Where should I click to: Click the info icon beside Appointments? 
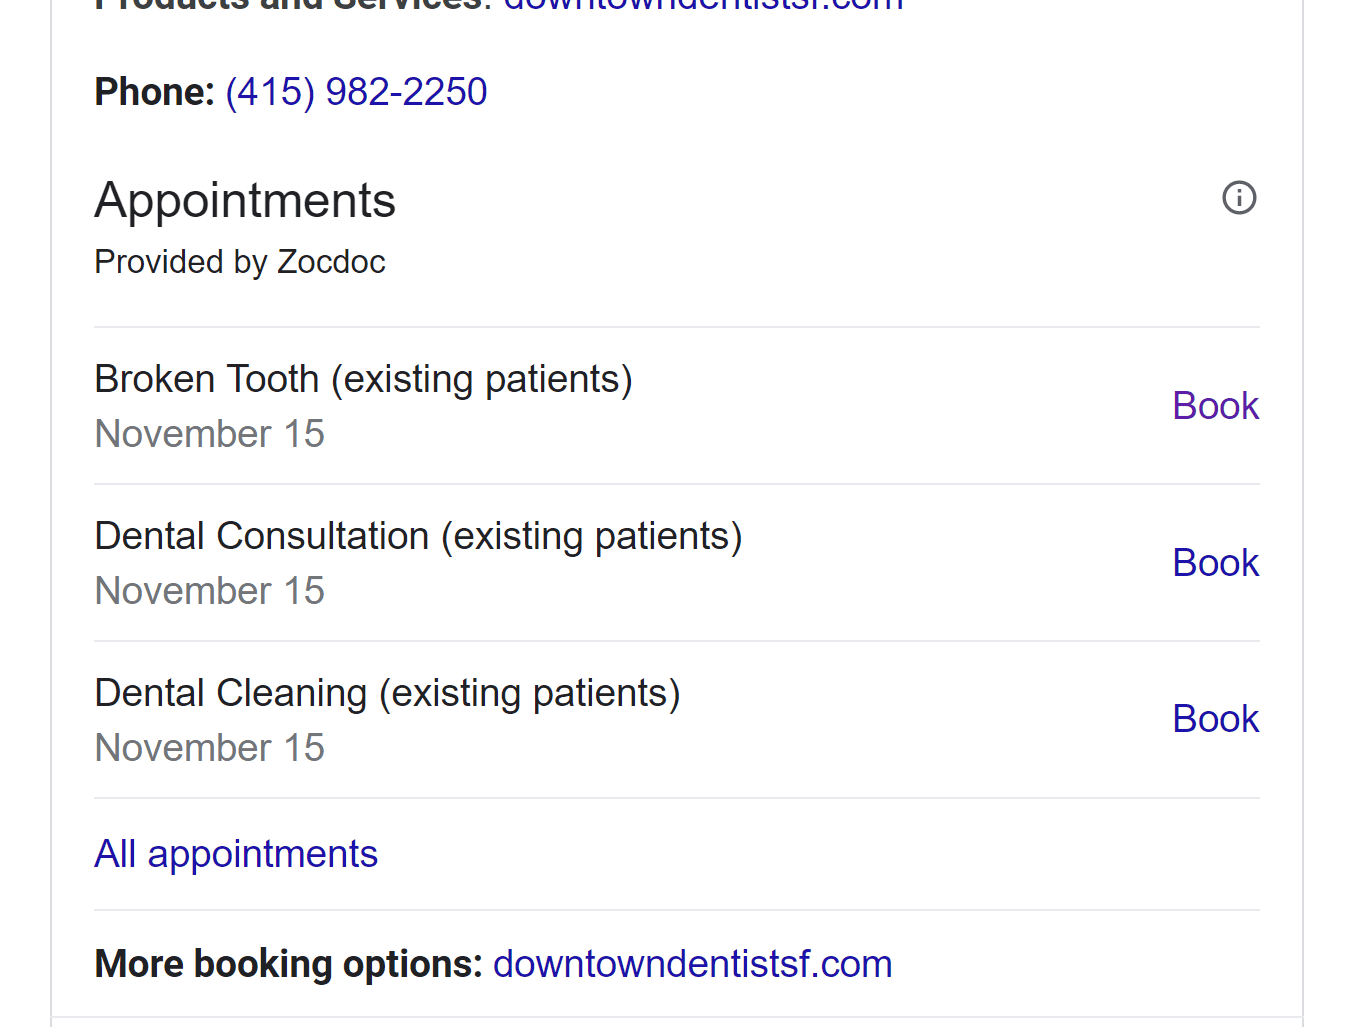1239,198
